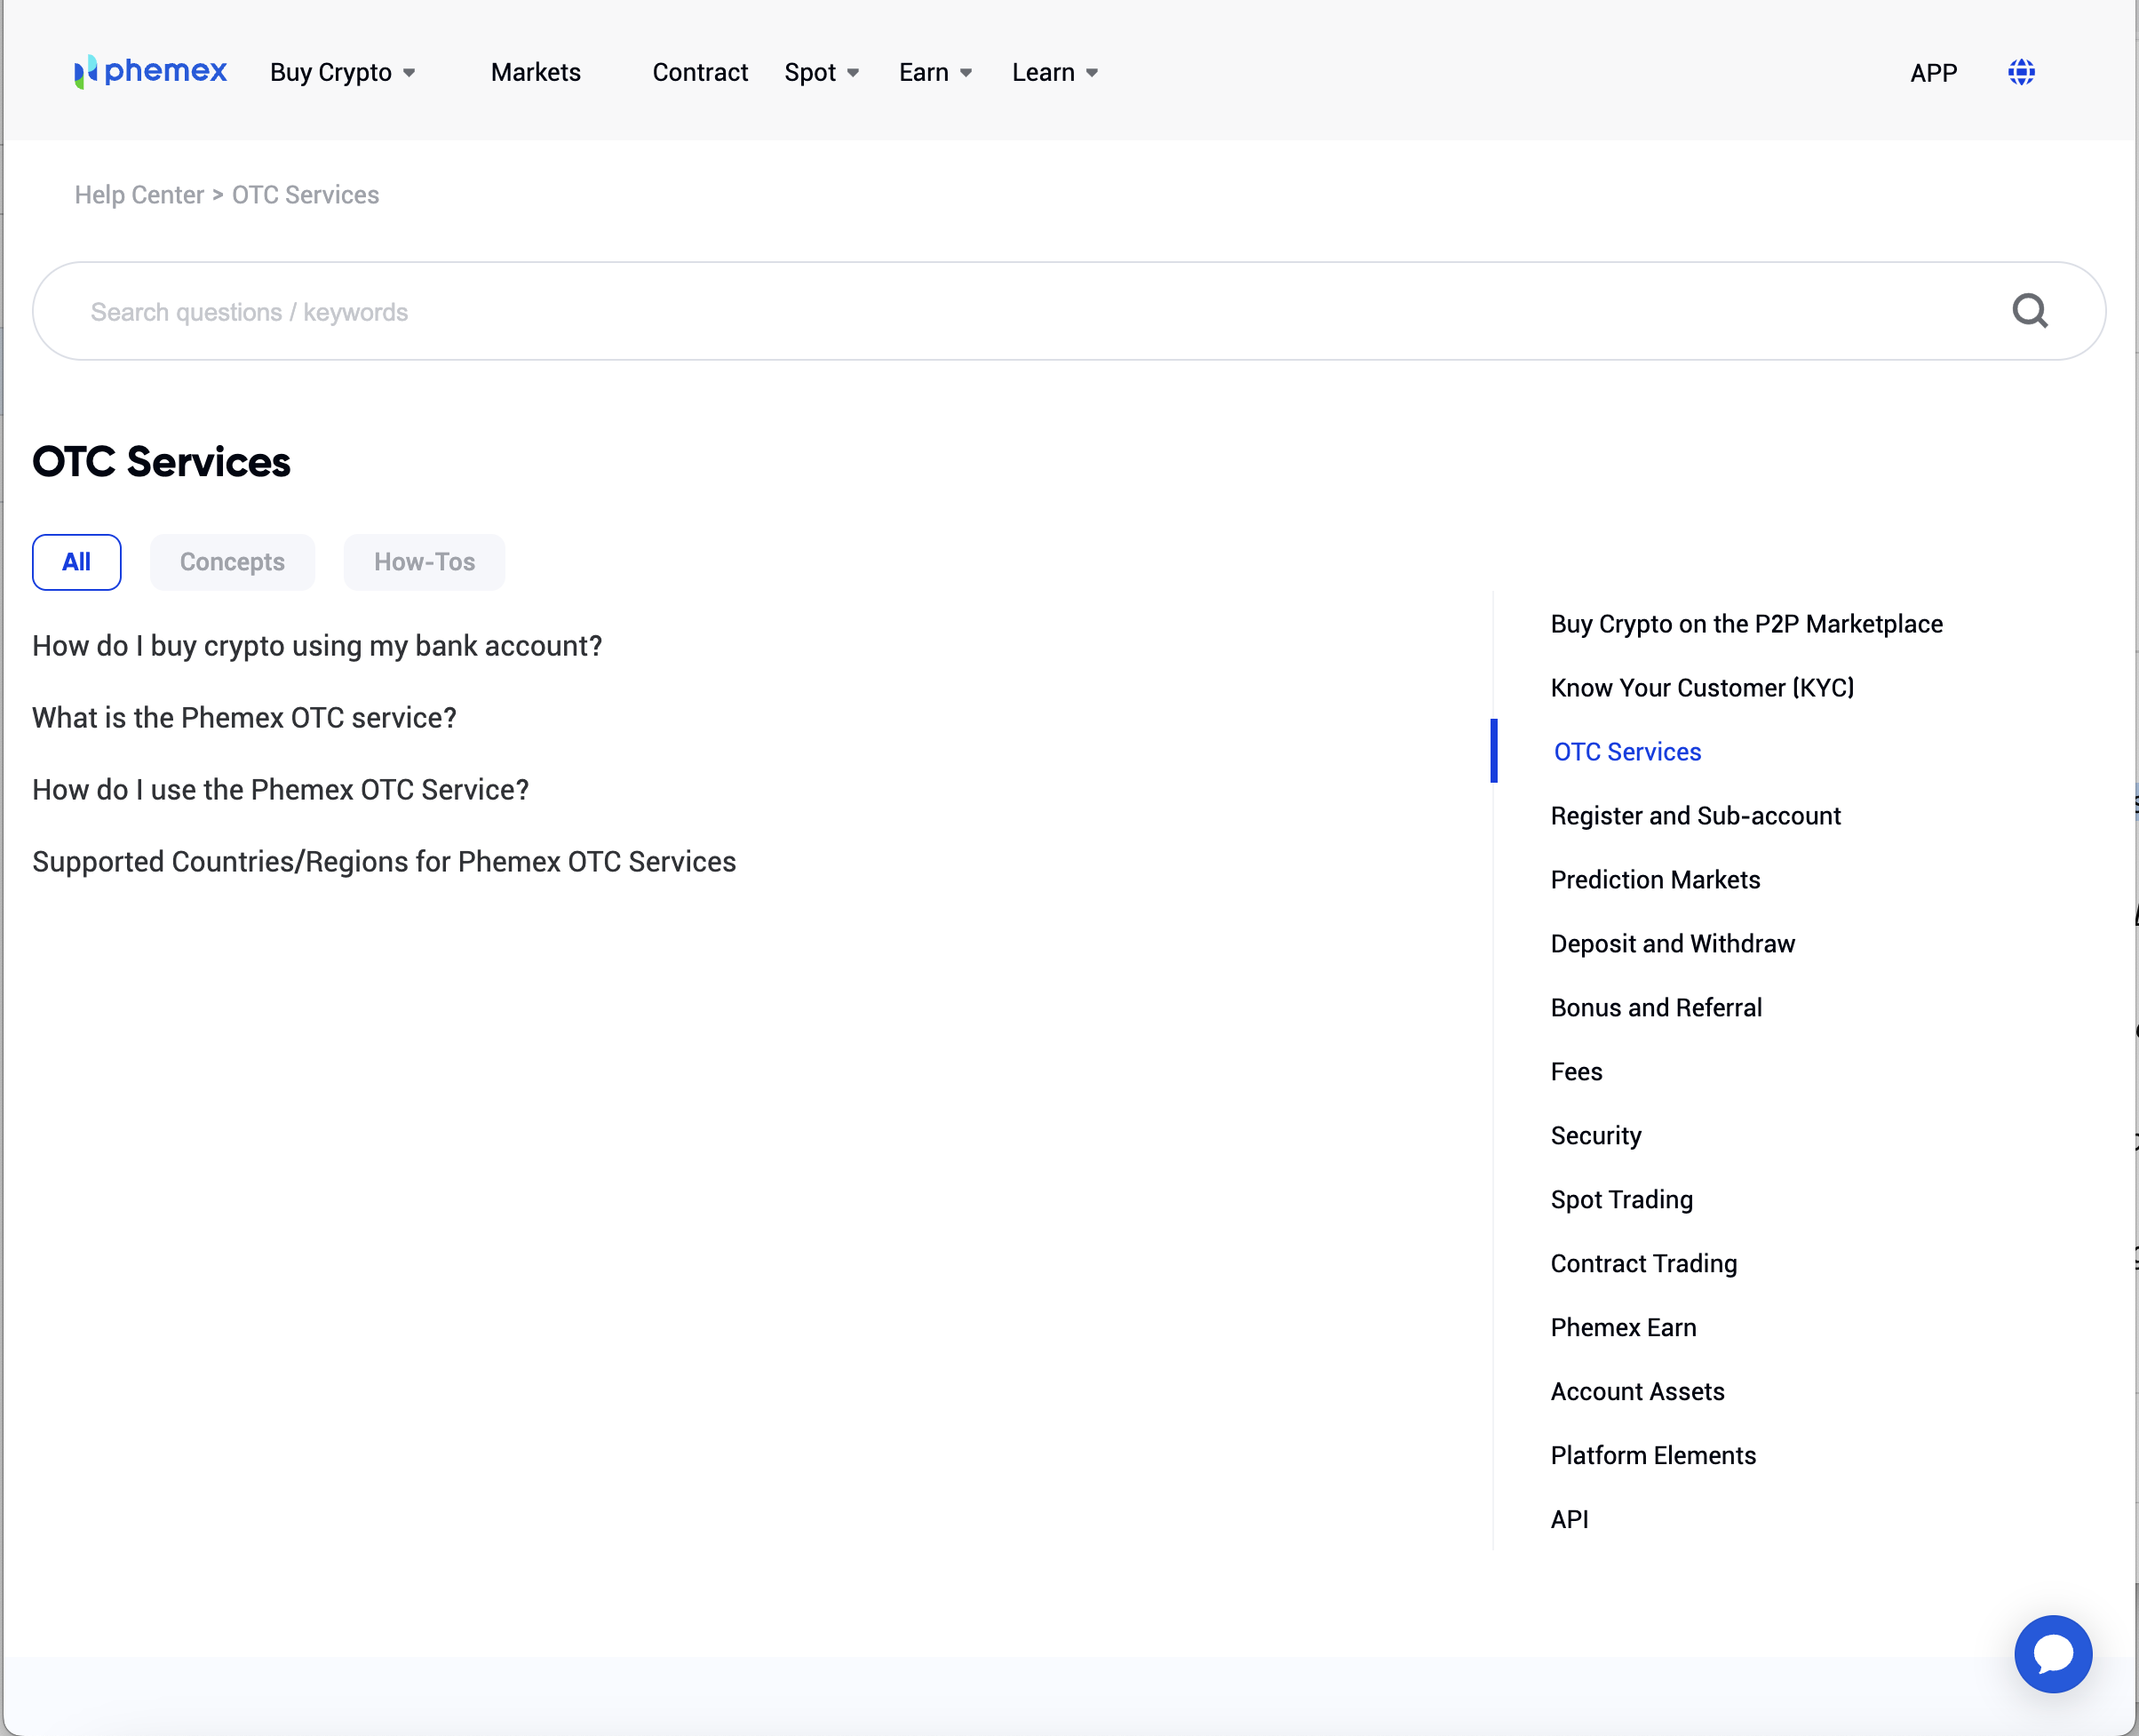Screen dimensions: 2139x1736
Task: Open 'How do I use the Phemex OTC Service?'
Action: [x=280, y=790]
